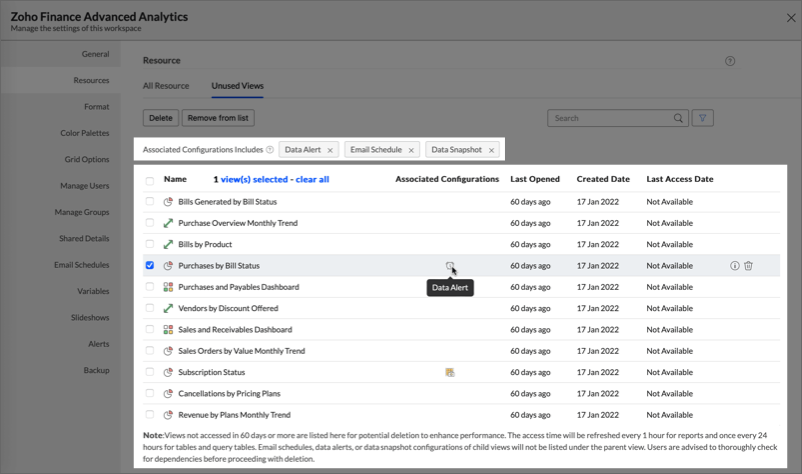Click the clear all link
802x474 pixels.
pyautogui.click(x=312, y=179)
